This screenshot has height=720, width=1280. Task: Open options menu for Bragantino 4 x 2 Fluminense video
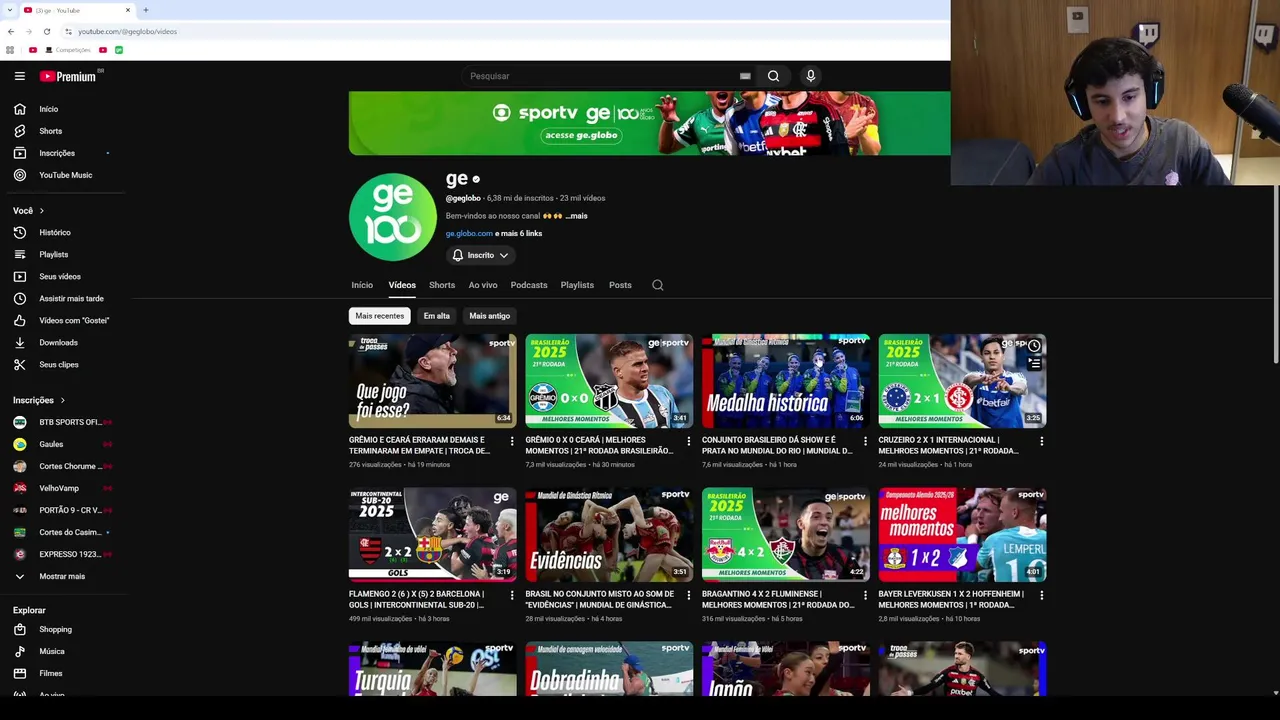coord(865,595)
